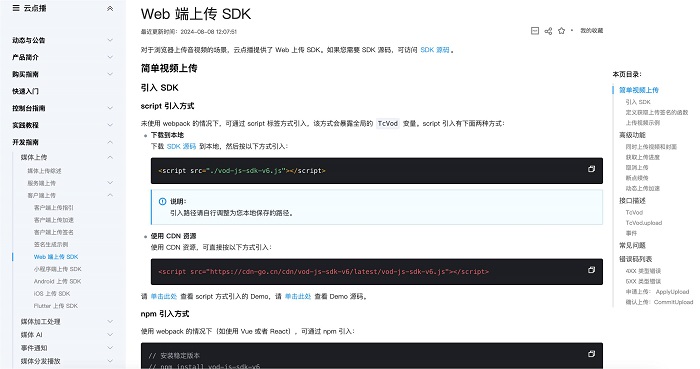Collapse the 媒体上传 subsection

click(x=110, y=157)
